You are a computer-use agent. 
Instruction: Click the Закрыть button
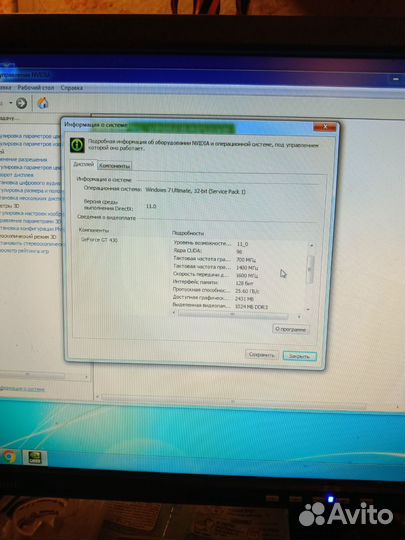(x=299, y=356)
